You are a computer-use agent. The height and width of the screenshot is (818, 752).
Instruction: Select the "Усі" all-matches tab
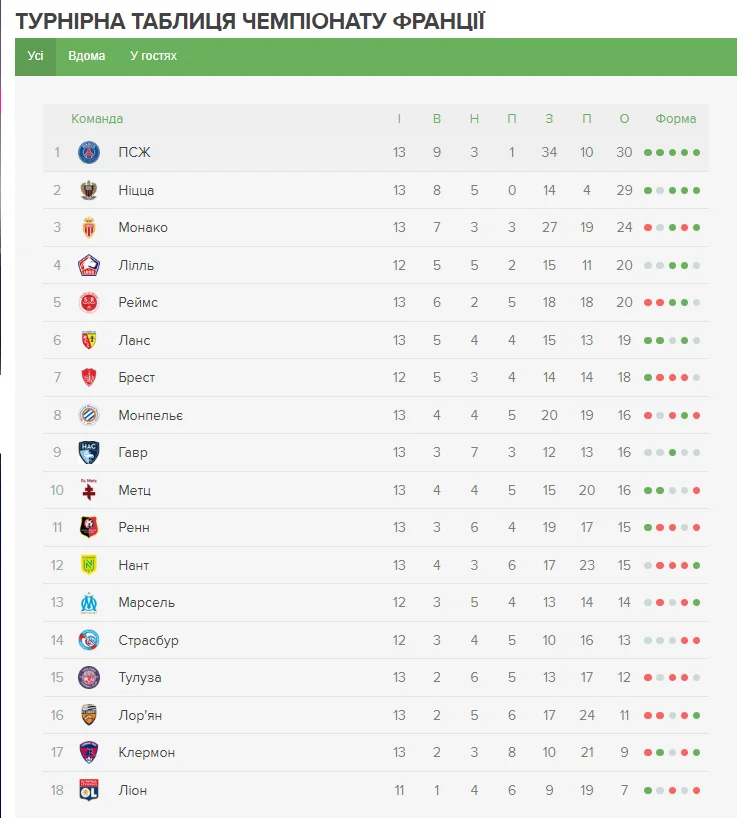36,56
